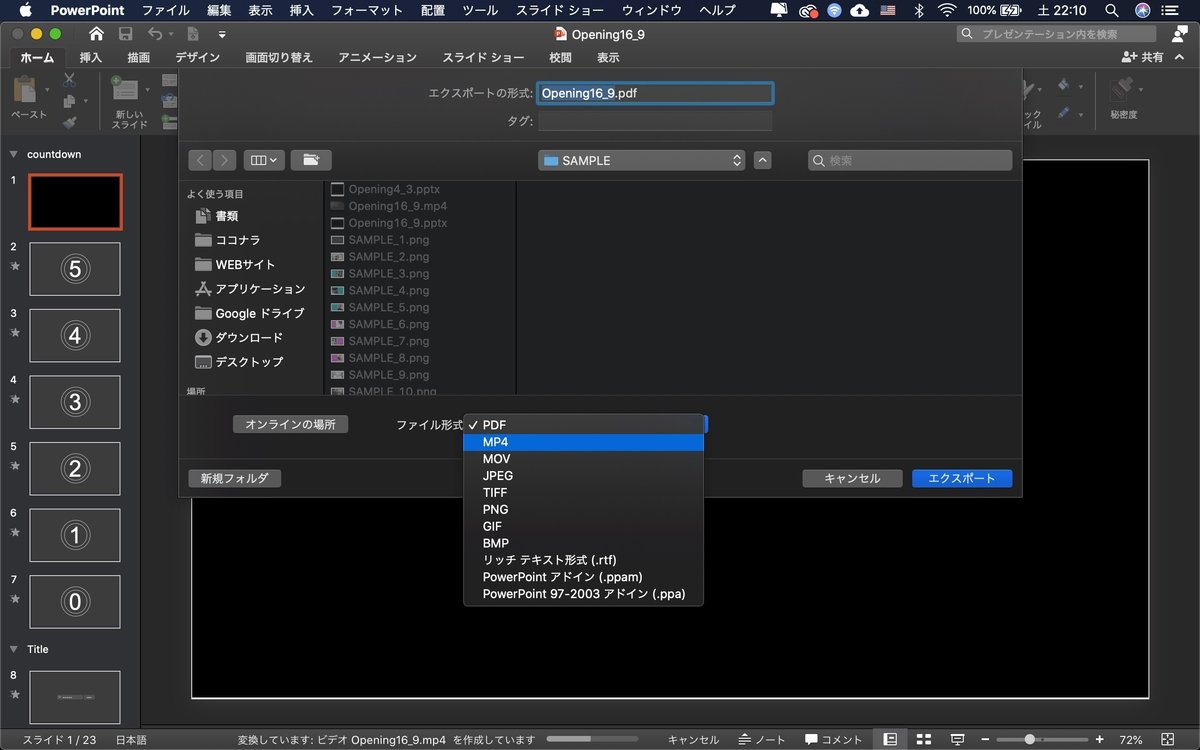Collapse the dialog with the chevron-up button
Viewport: 1200px width, 750px height.
(762, 160)
